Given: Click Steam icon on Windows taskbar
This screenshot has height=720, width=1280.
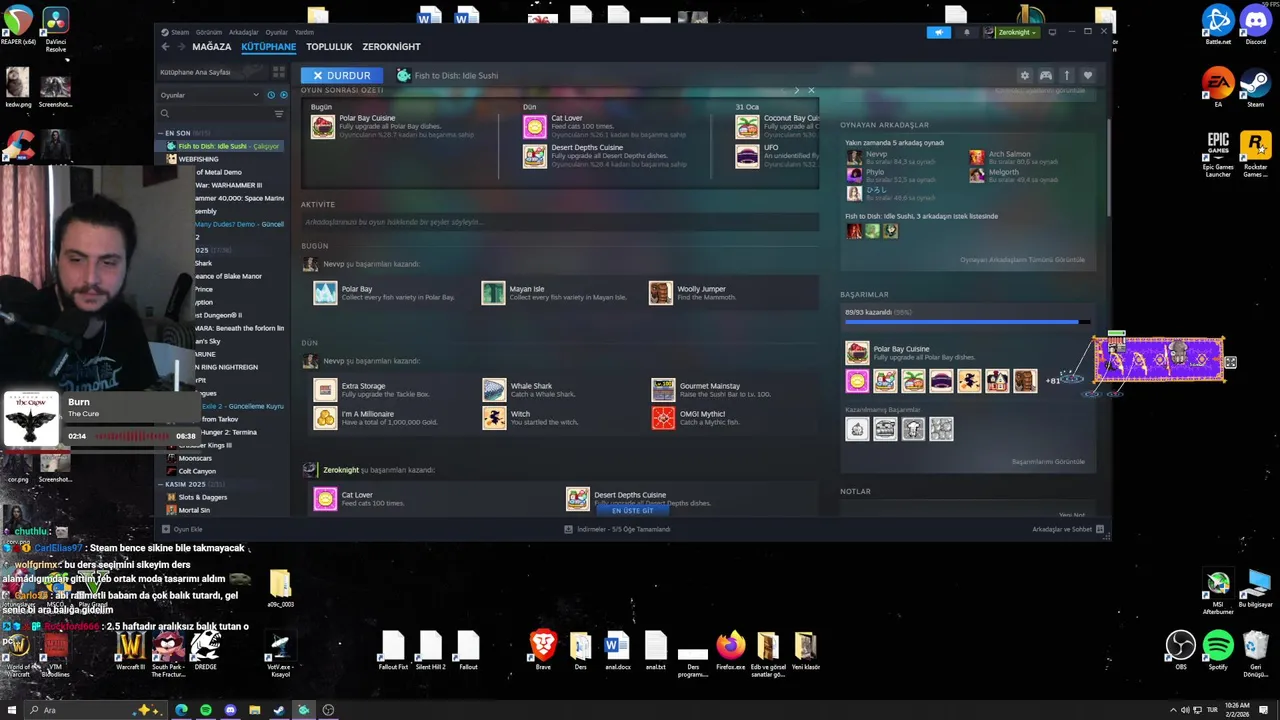Looking at the screenshot, I should pos(279,710).
